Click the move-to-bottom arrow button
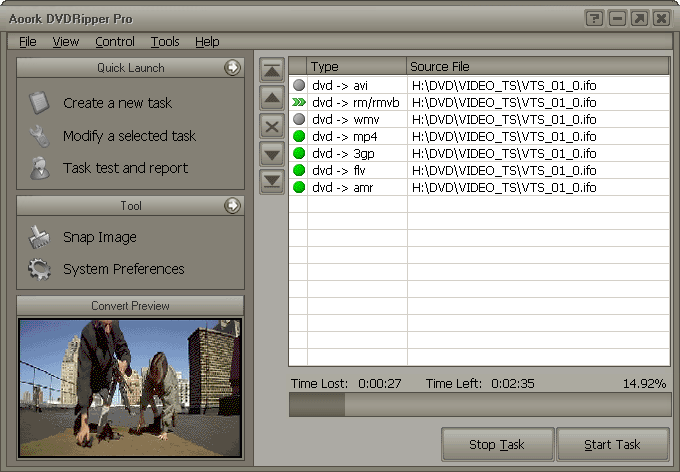This screenshot has width=680, height=472. tap(271, 182)
